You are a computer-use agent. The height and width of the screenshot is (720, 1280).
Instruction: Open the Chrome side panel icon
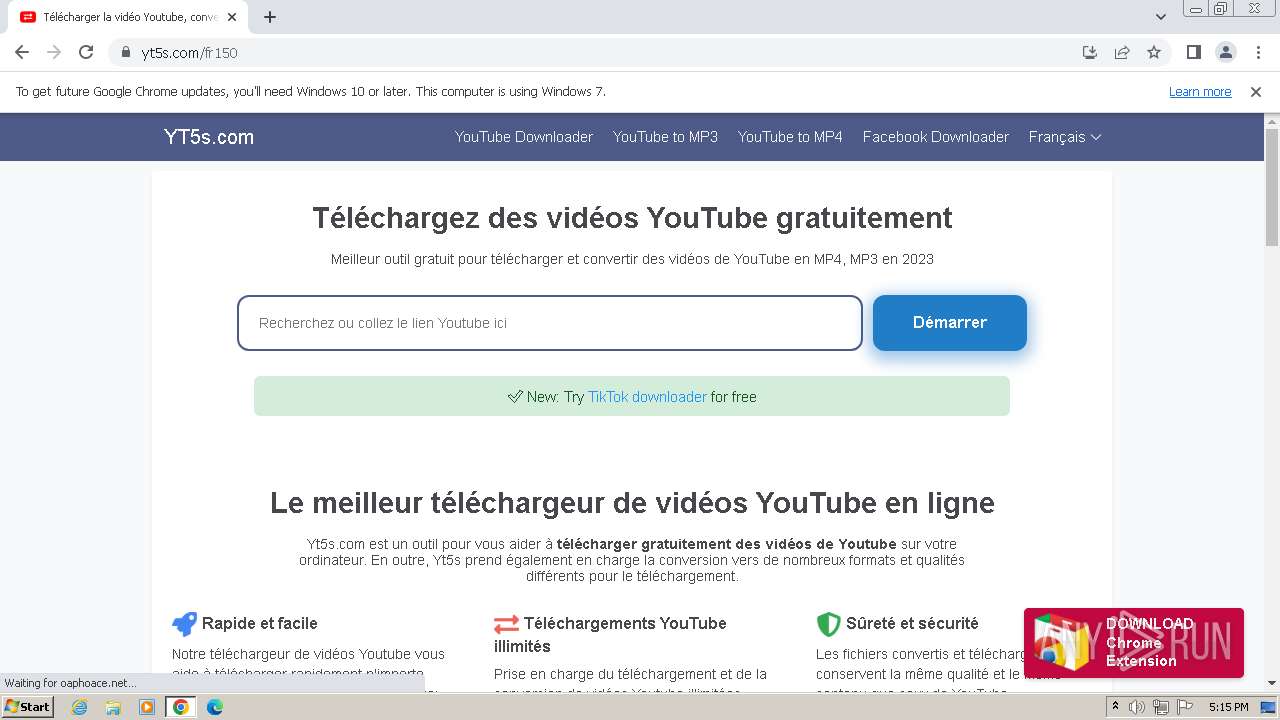tap(1193, 52)
